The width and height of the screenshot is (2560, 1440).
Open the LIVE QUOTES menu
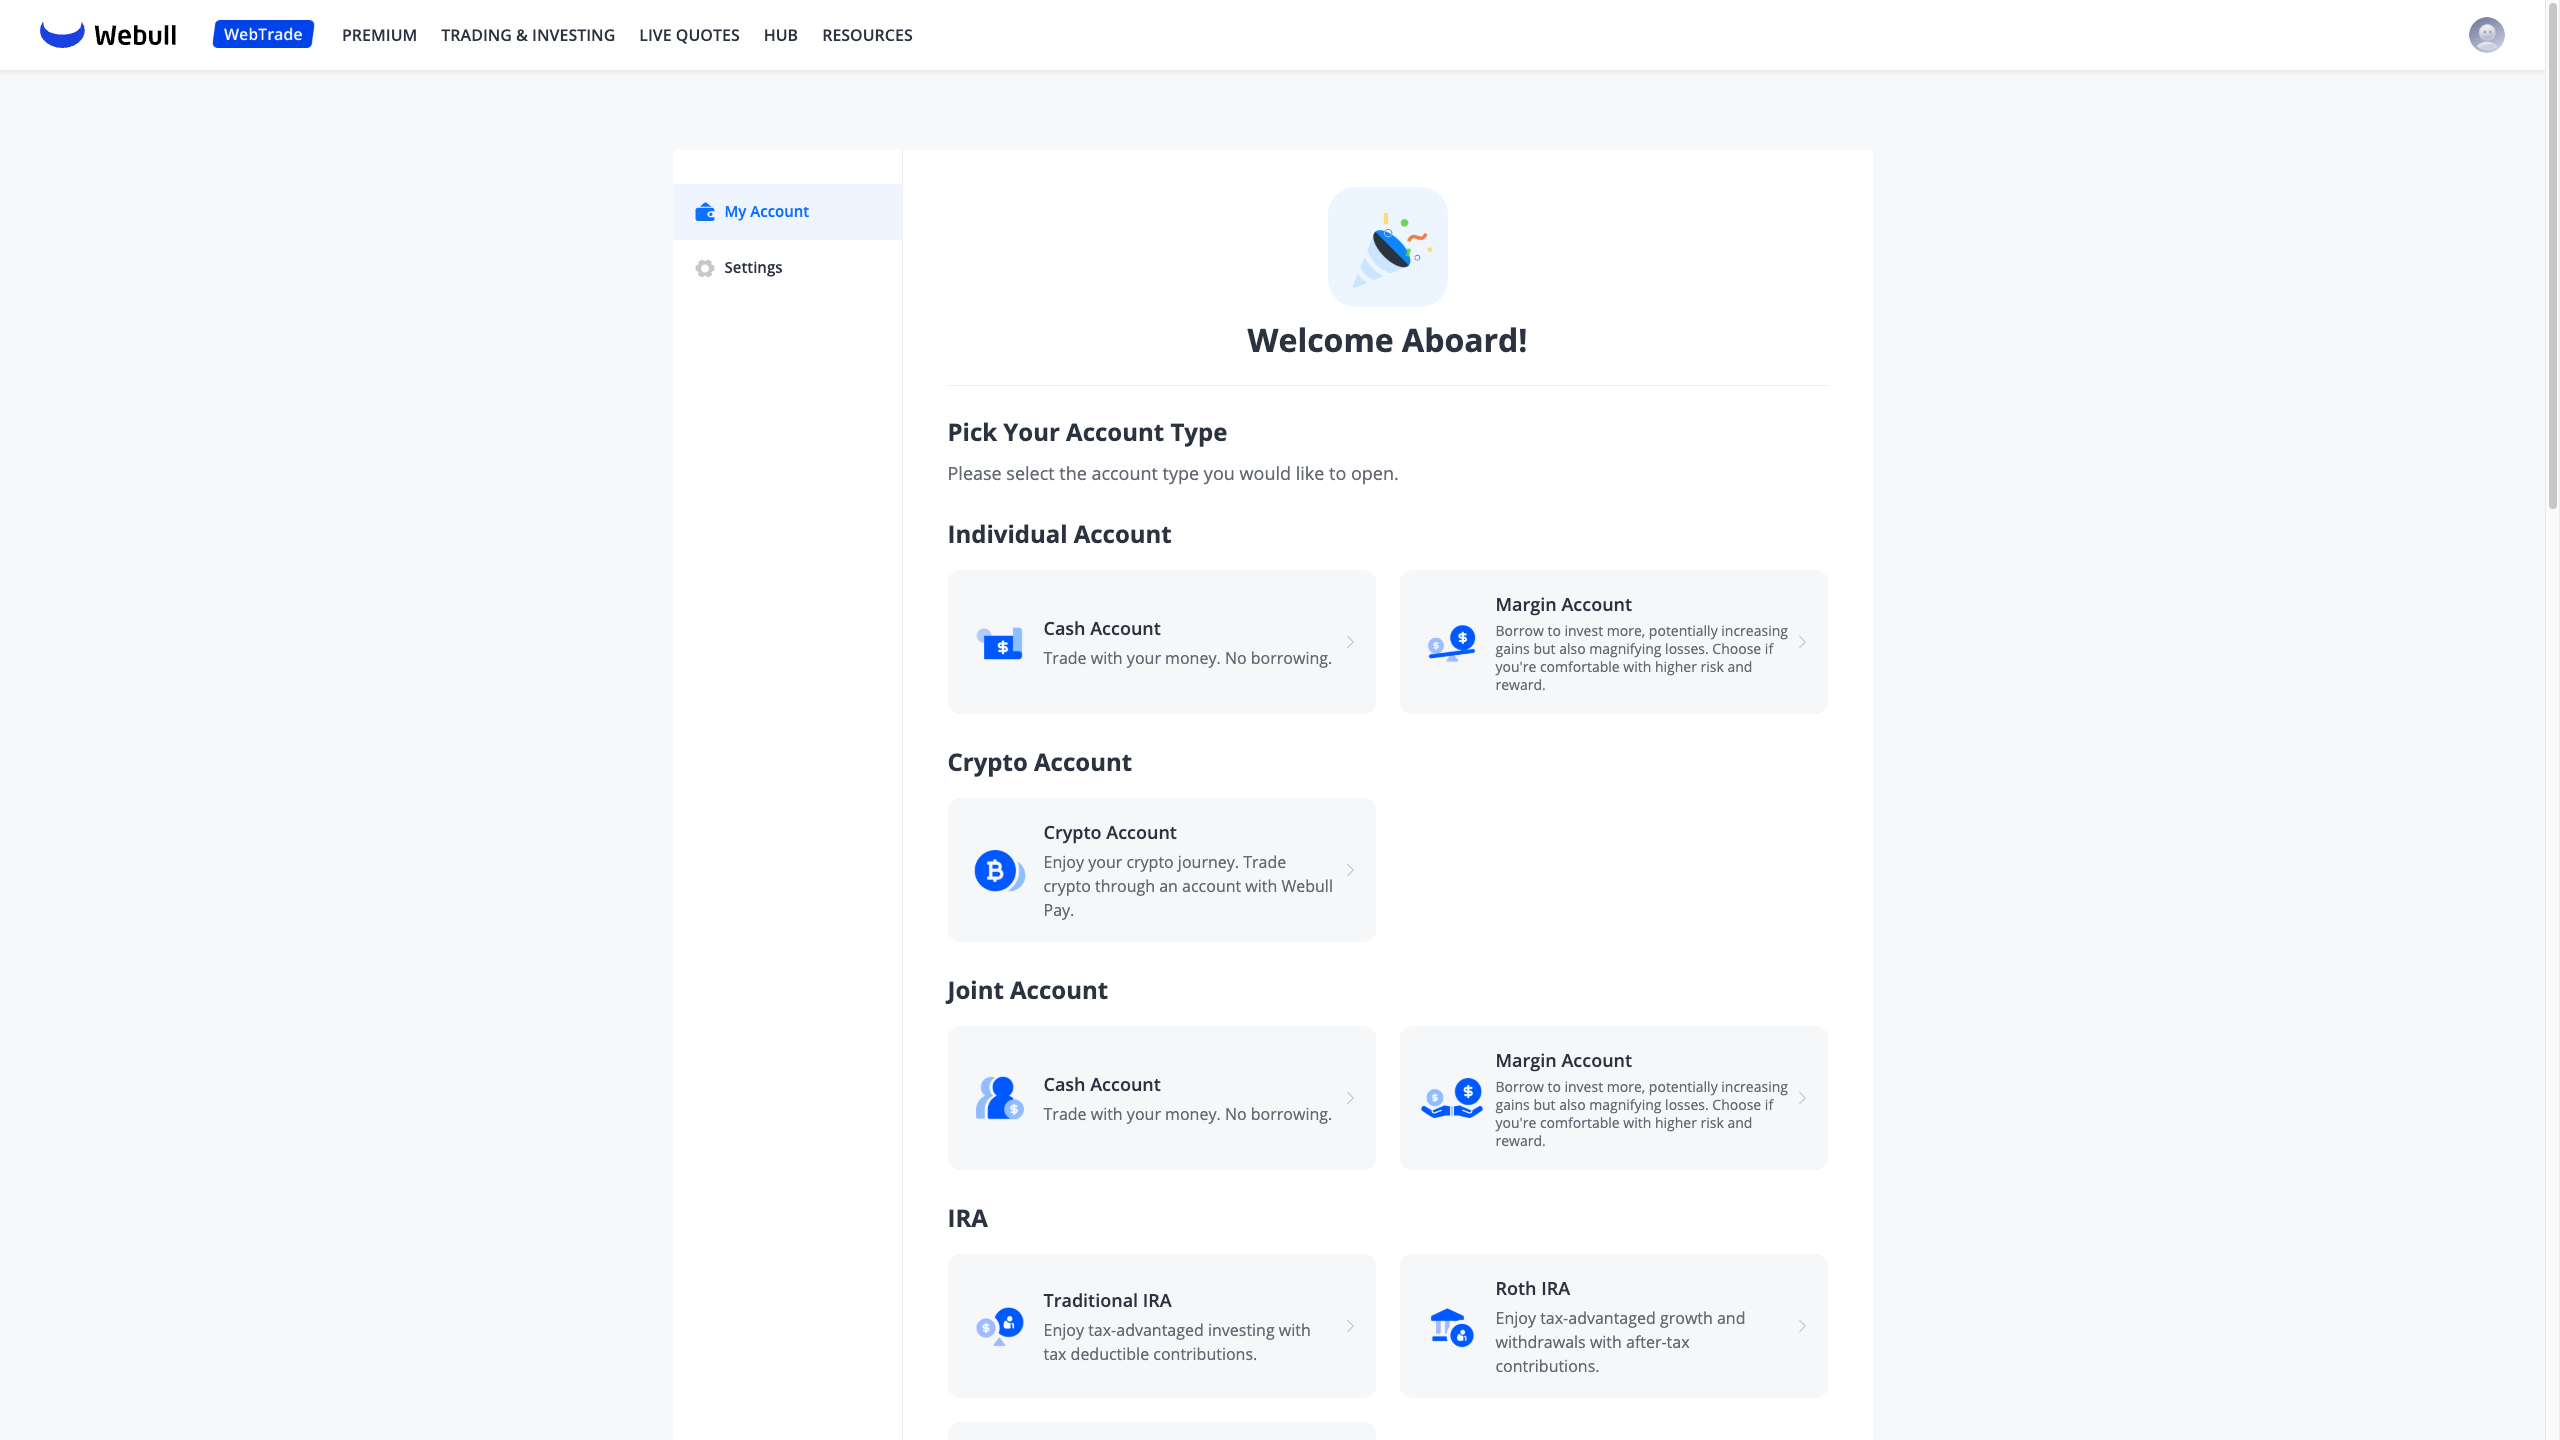point(689,35)
